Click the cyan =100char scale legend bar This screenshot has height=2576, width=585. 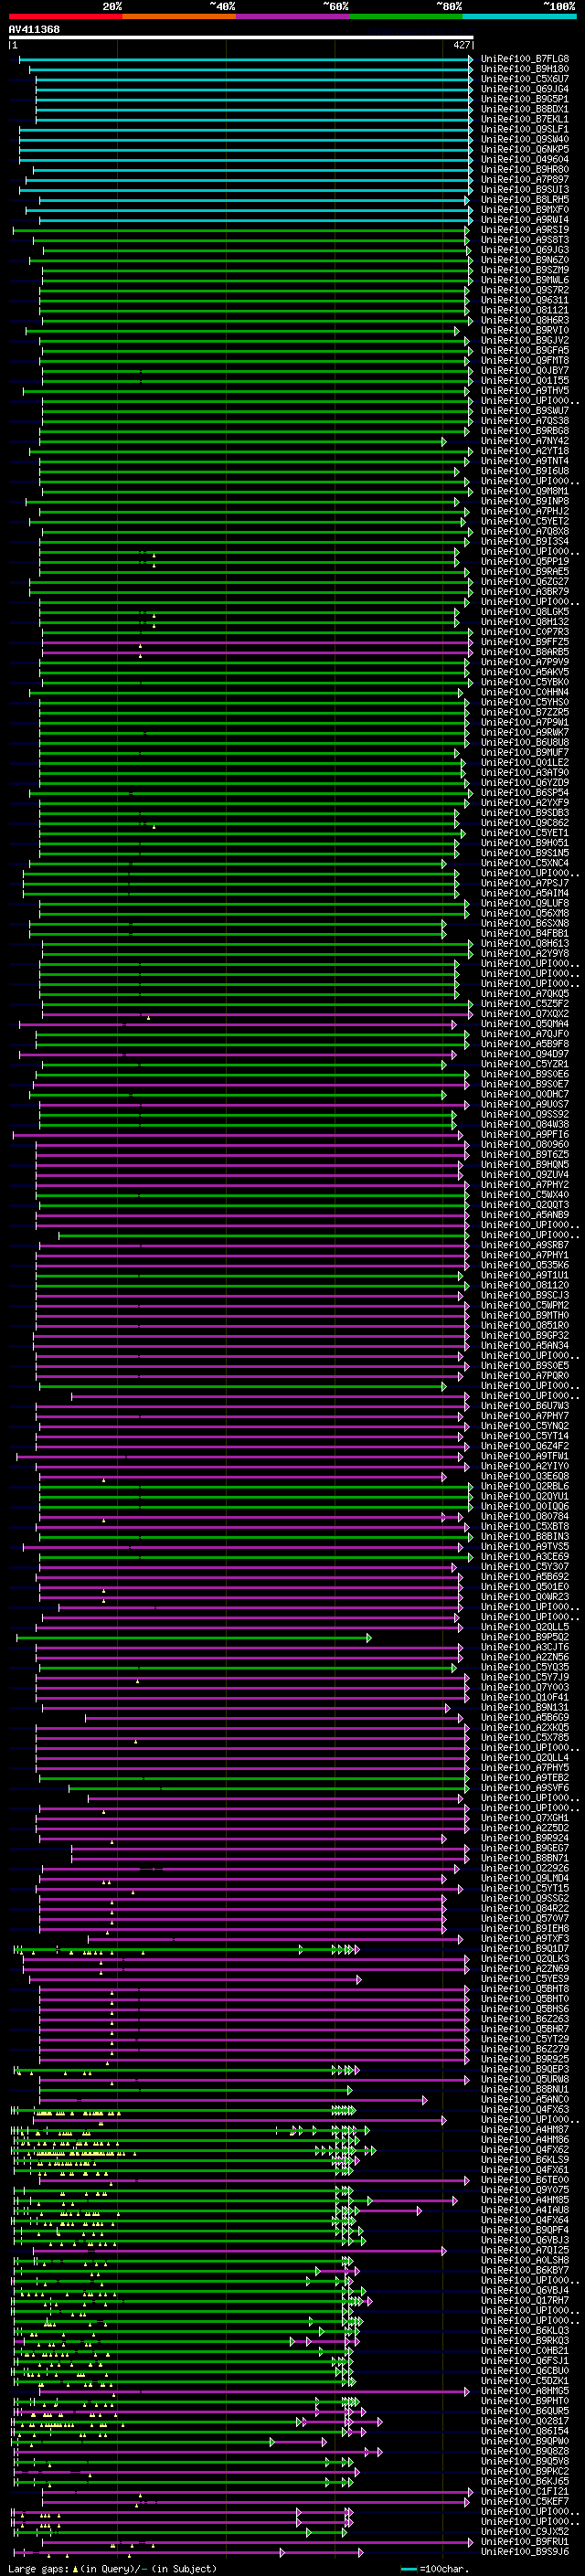(408, 2569)
